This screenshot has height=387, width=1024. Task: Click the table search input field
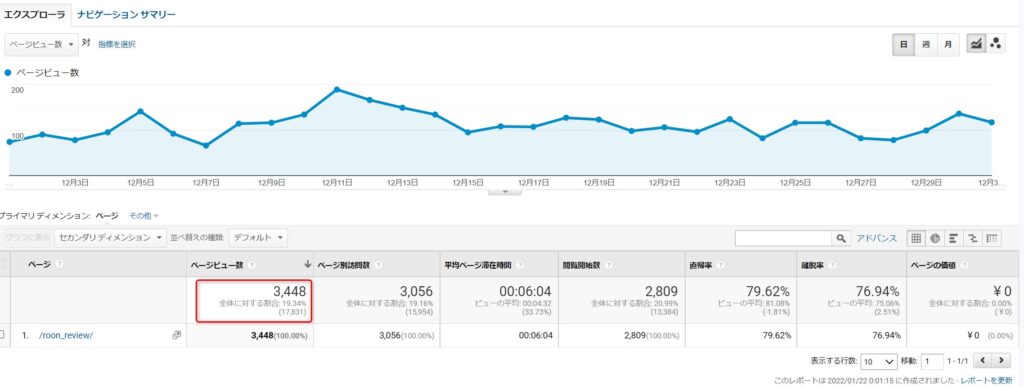coord(784,238)
